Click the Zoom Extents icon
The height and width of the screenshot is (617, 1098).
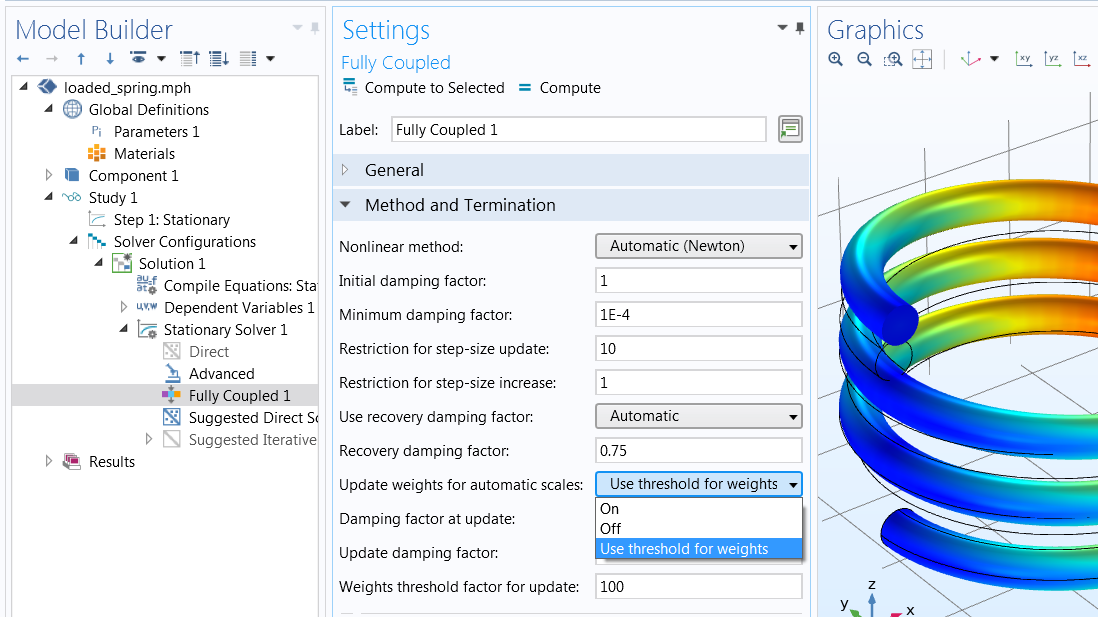922,60
